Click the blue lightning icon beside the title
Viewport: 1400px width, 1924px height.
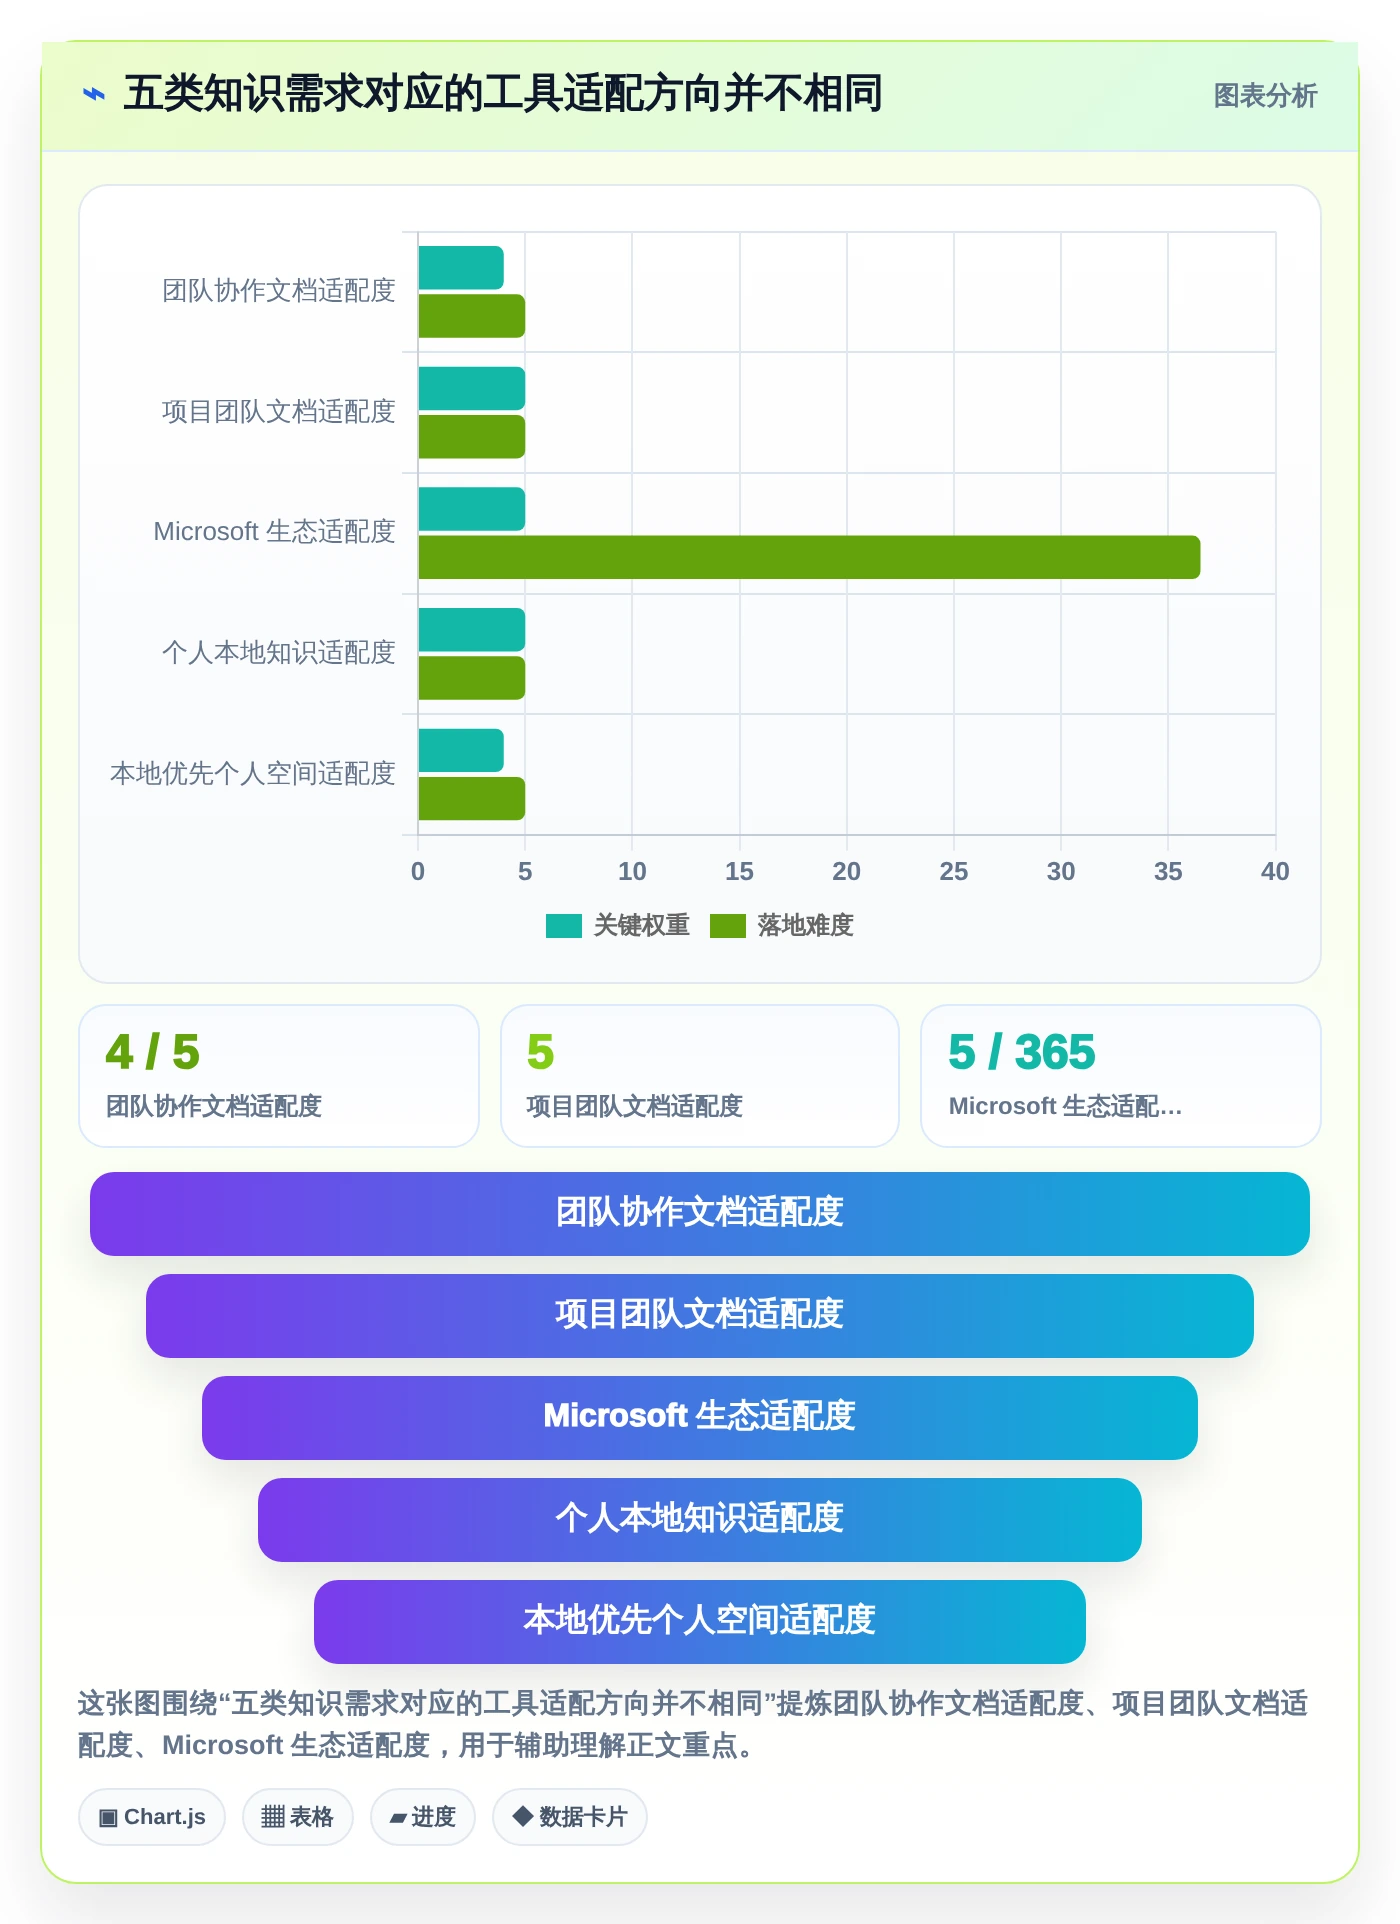click(x=94, y=95)
